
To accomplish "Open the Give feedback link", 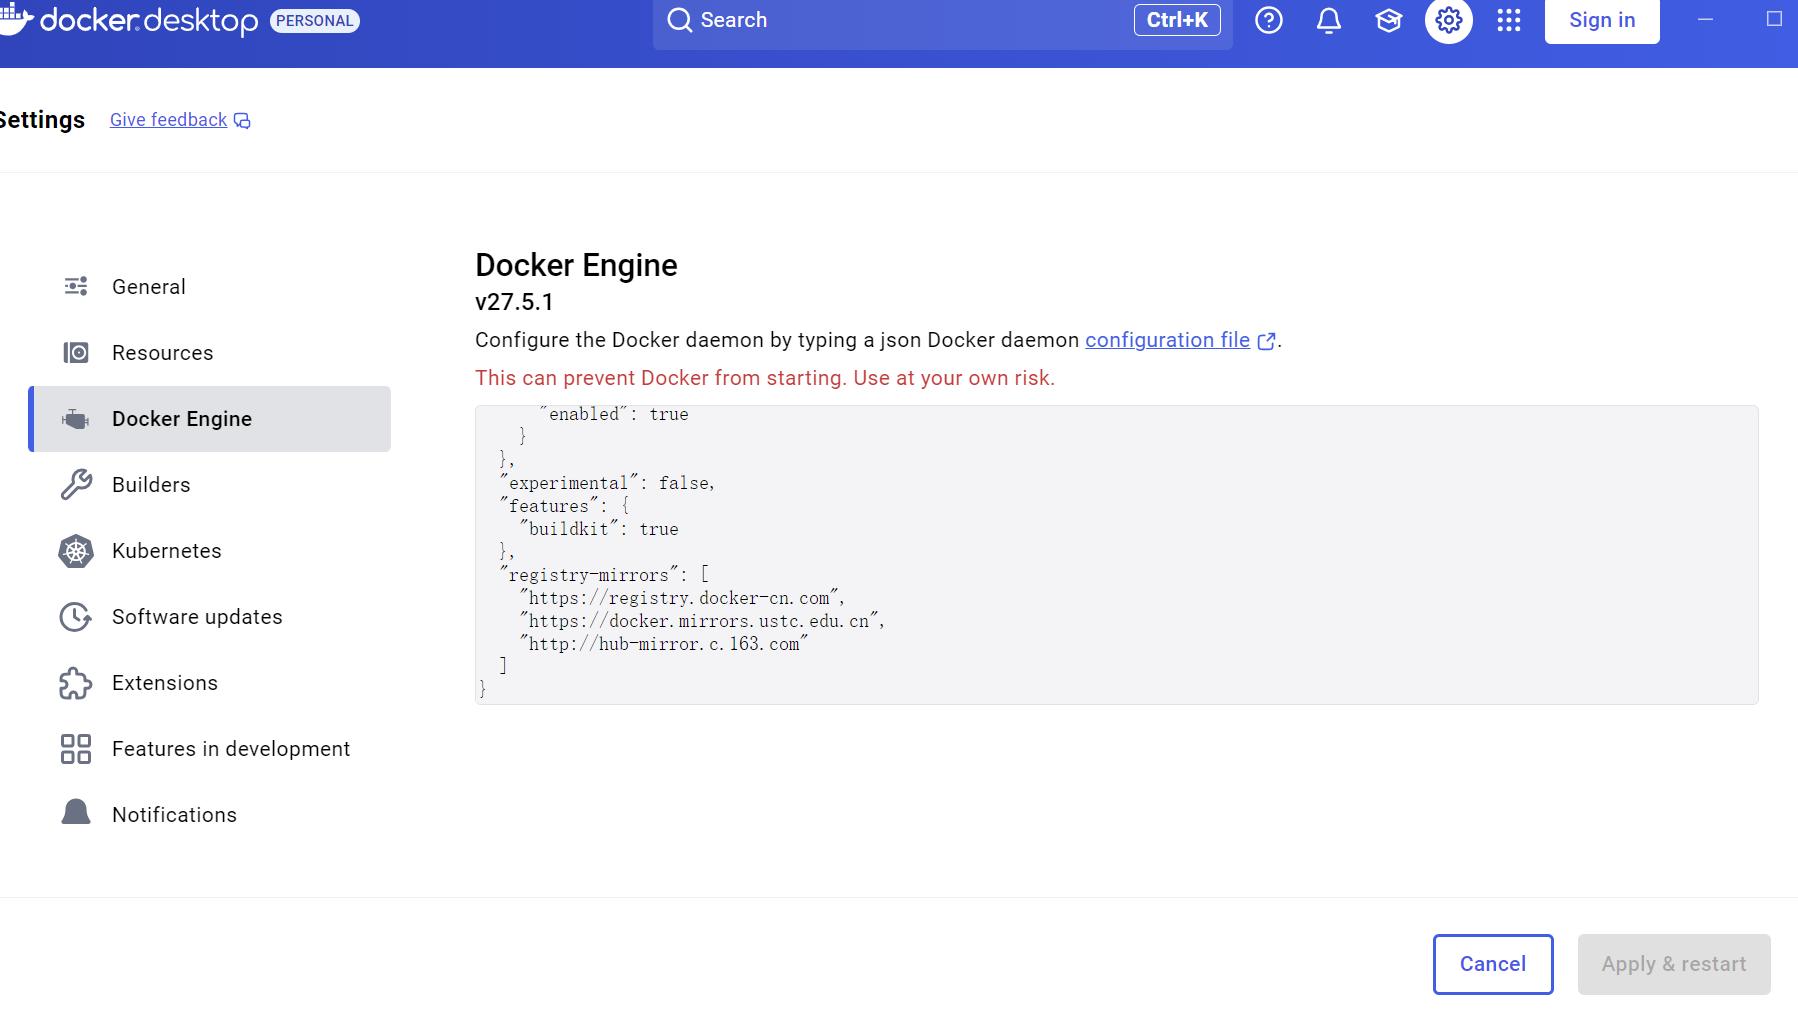I will coord(168,120).
